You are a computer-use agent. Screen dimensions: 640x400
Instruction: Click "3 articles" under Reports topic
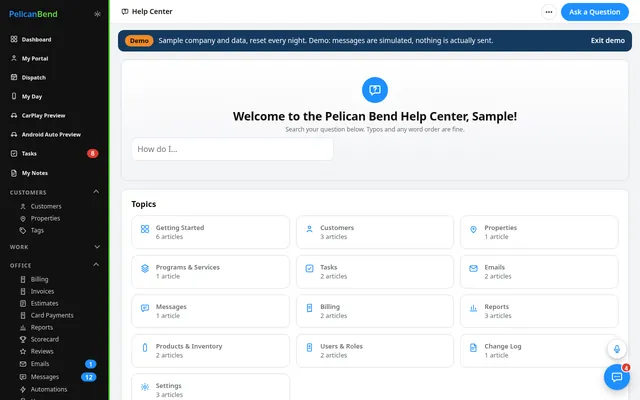pos(498,316)
